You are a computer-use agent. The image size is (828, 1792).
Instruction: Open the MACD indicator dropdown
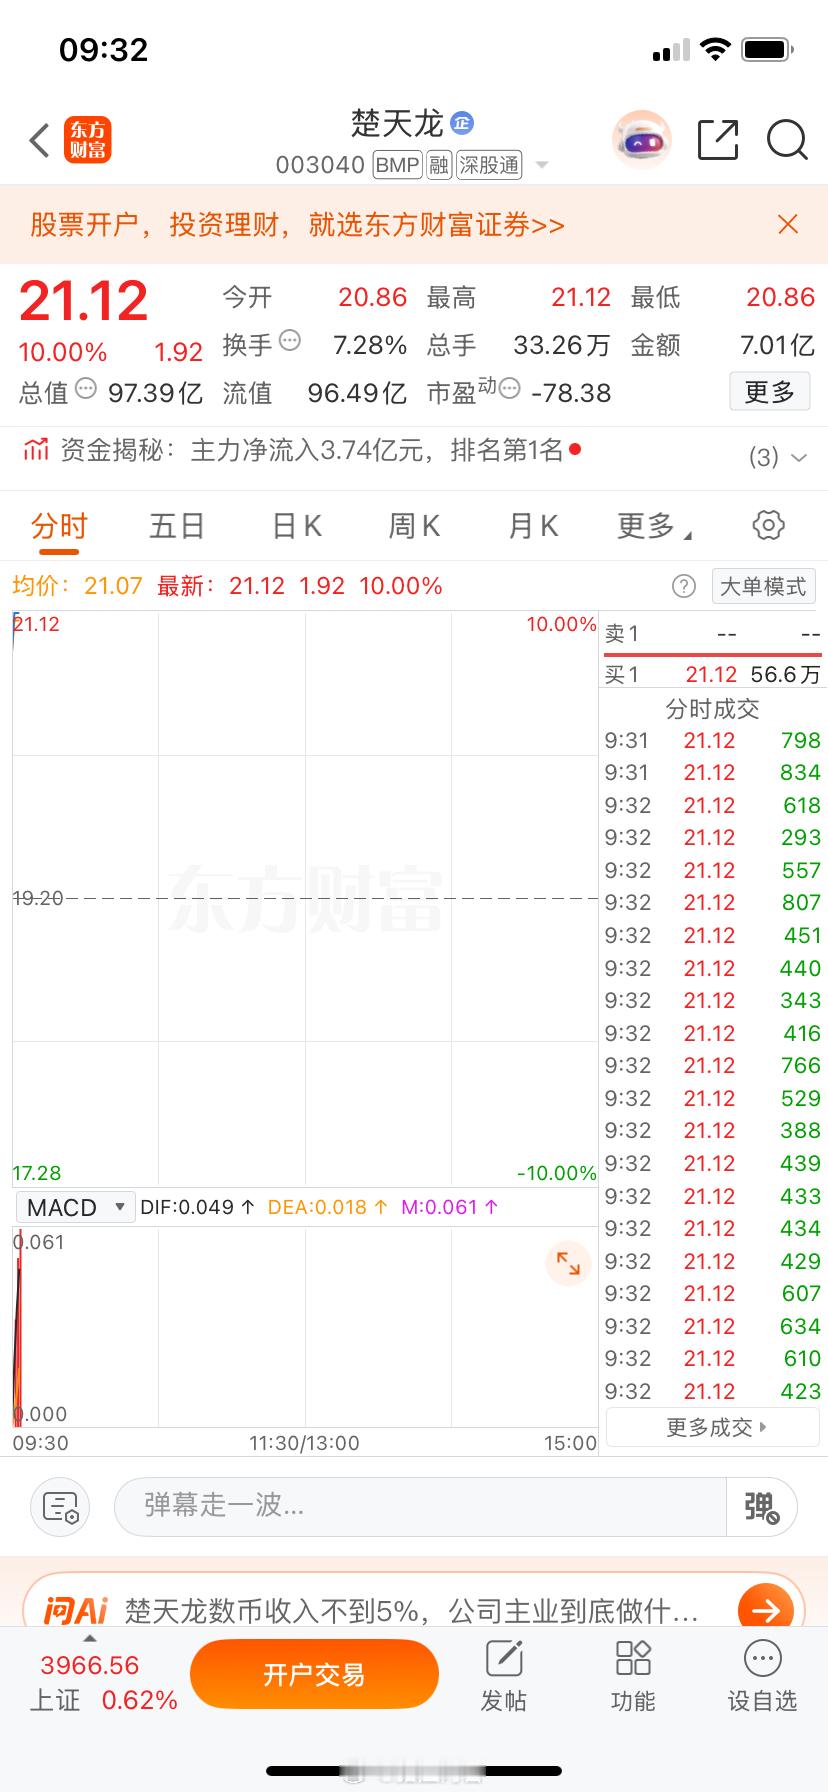coord(74,1207)
